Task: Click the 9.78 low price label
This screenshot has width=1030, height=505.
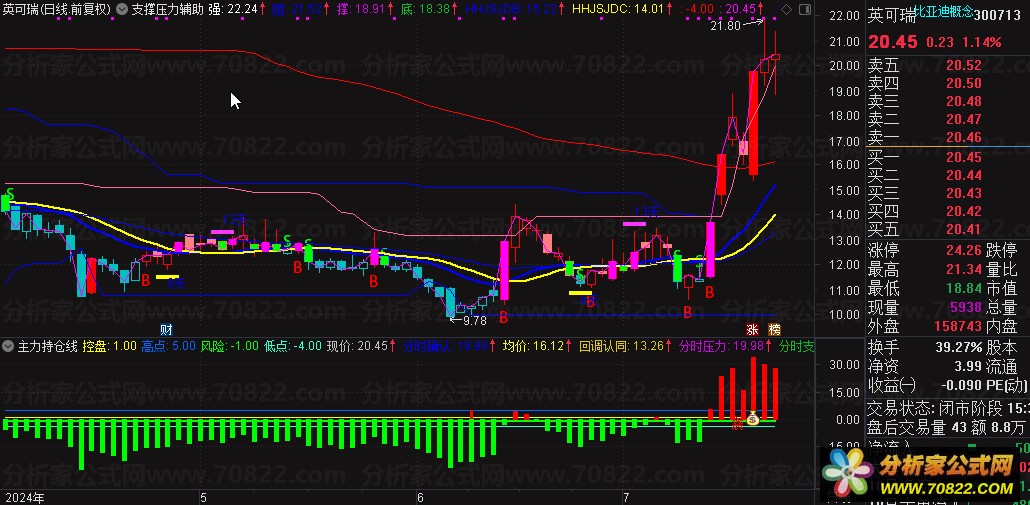Action: coord(474,320)
